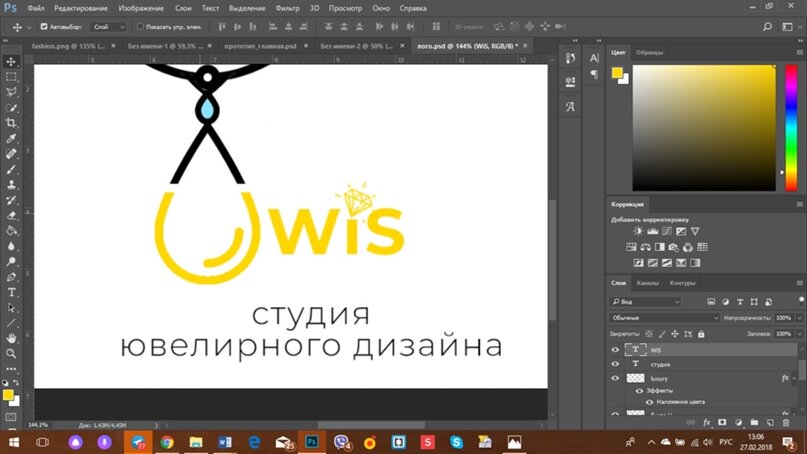Open Word from the taskbar
Image resolution: width=807 pixels, height=454 pixels.
pos(224,442)
